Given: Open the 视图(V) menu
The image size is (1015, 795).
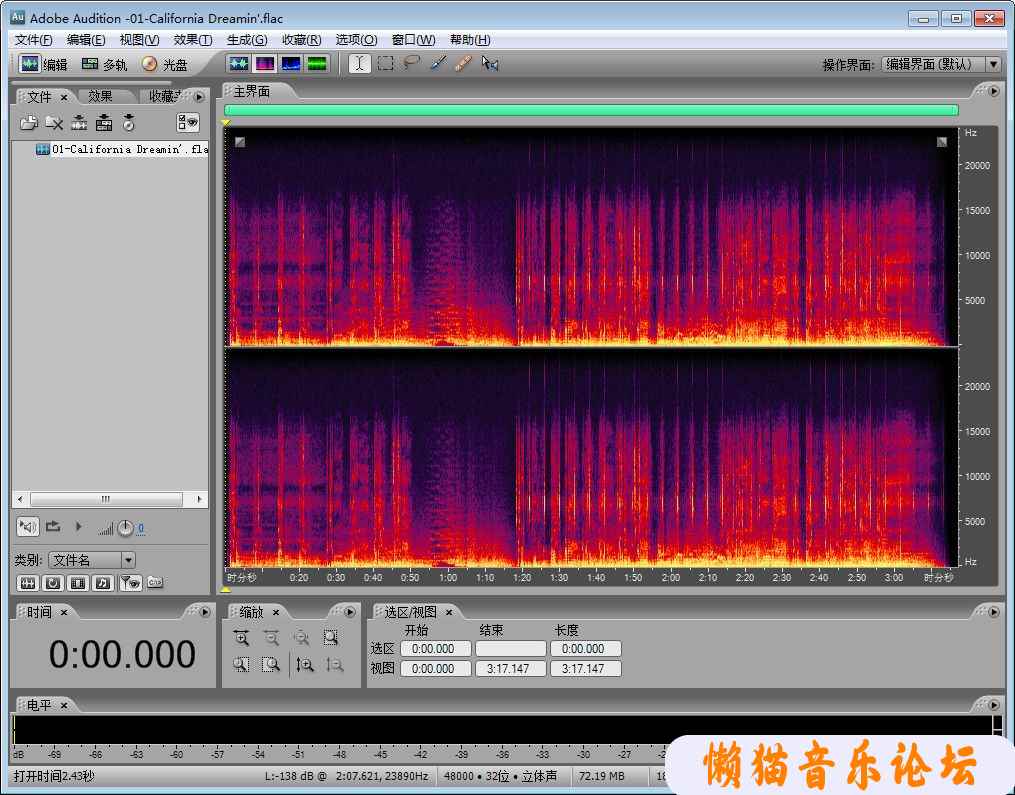Looking at the screenshot, I should [139, 39].
